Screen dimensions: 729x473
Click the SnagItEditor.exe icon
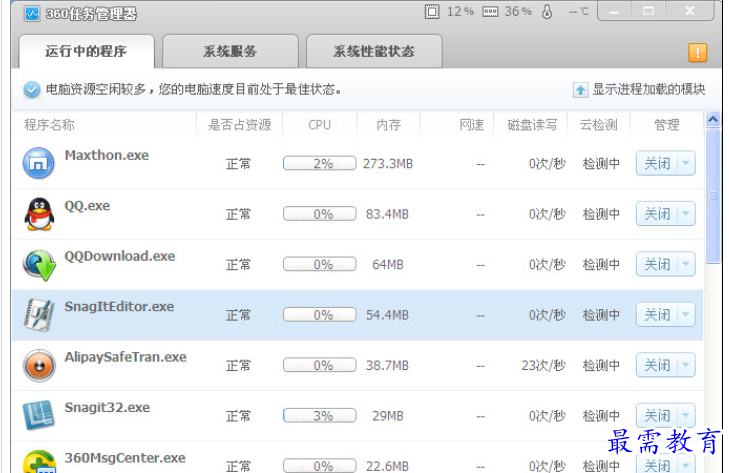click(x=39, y=315)
